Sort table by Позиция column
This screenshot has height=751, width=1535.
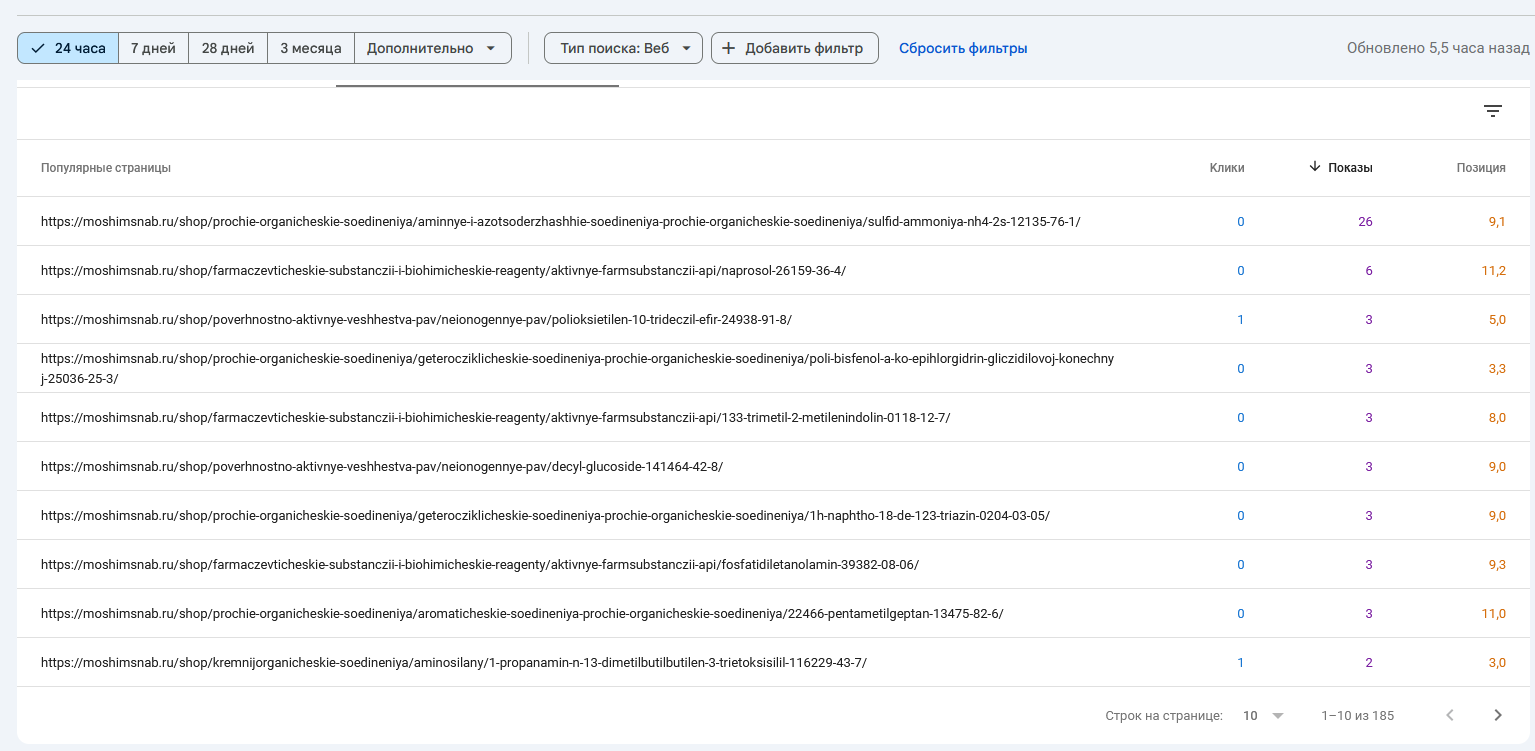tap(1480, 168)
